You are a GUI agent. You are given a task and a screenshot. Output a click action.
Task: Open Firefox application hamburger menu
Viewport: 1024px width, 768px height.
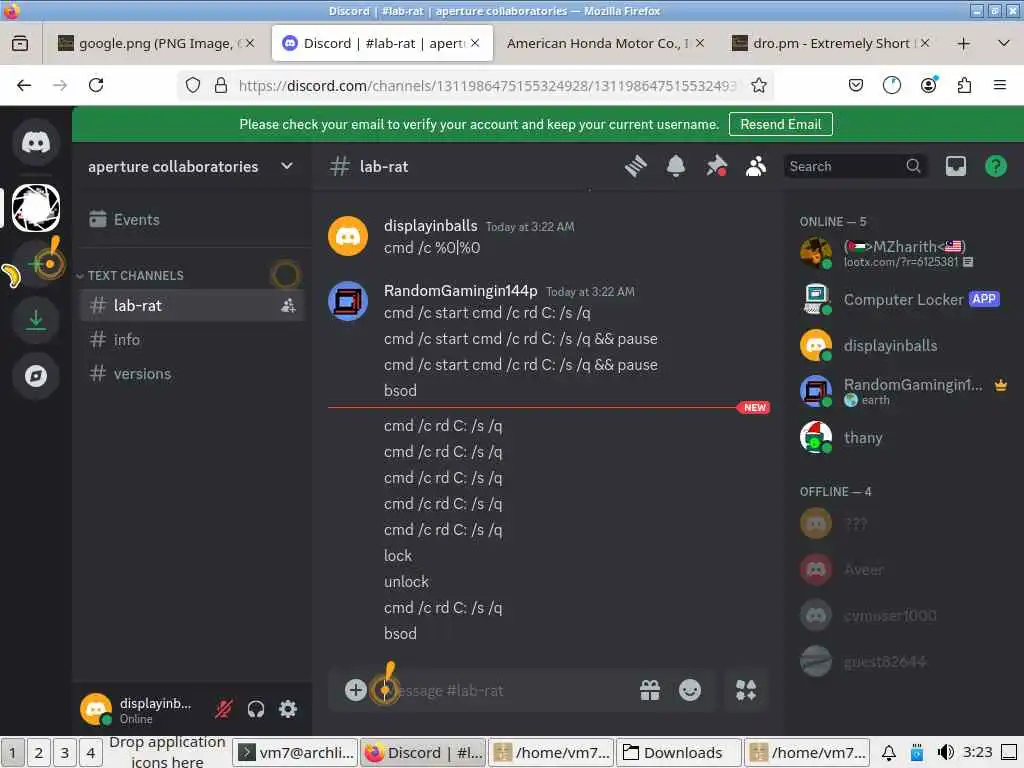click(x=999, y=86)
